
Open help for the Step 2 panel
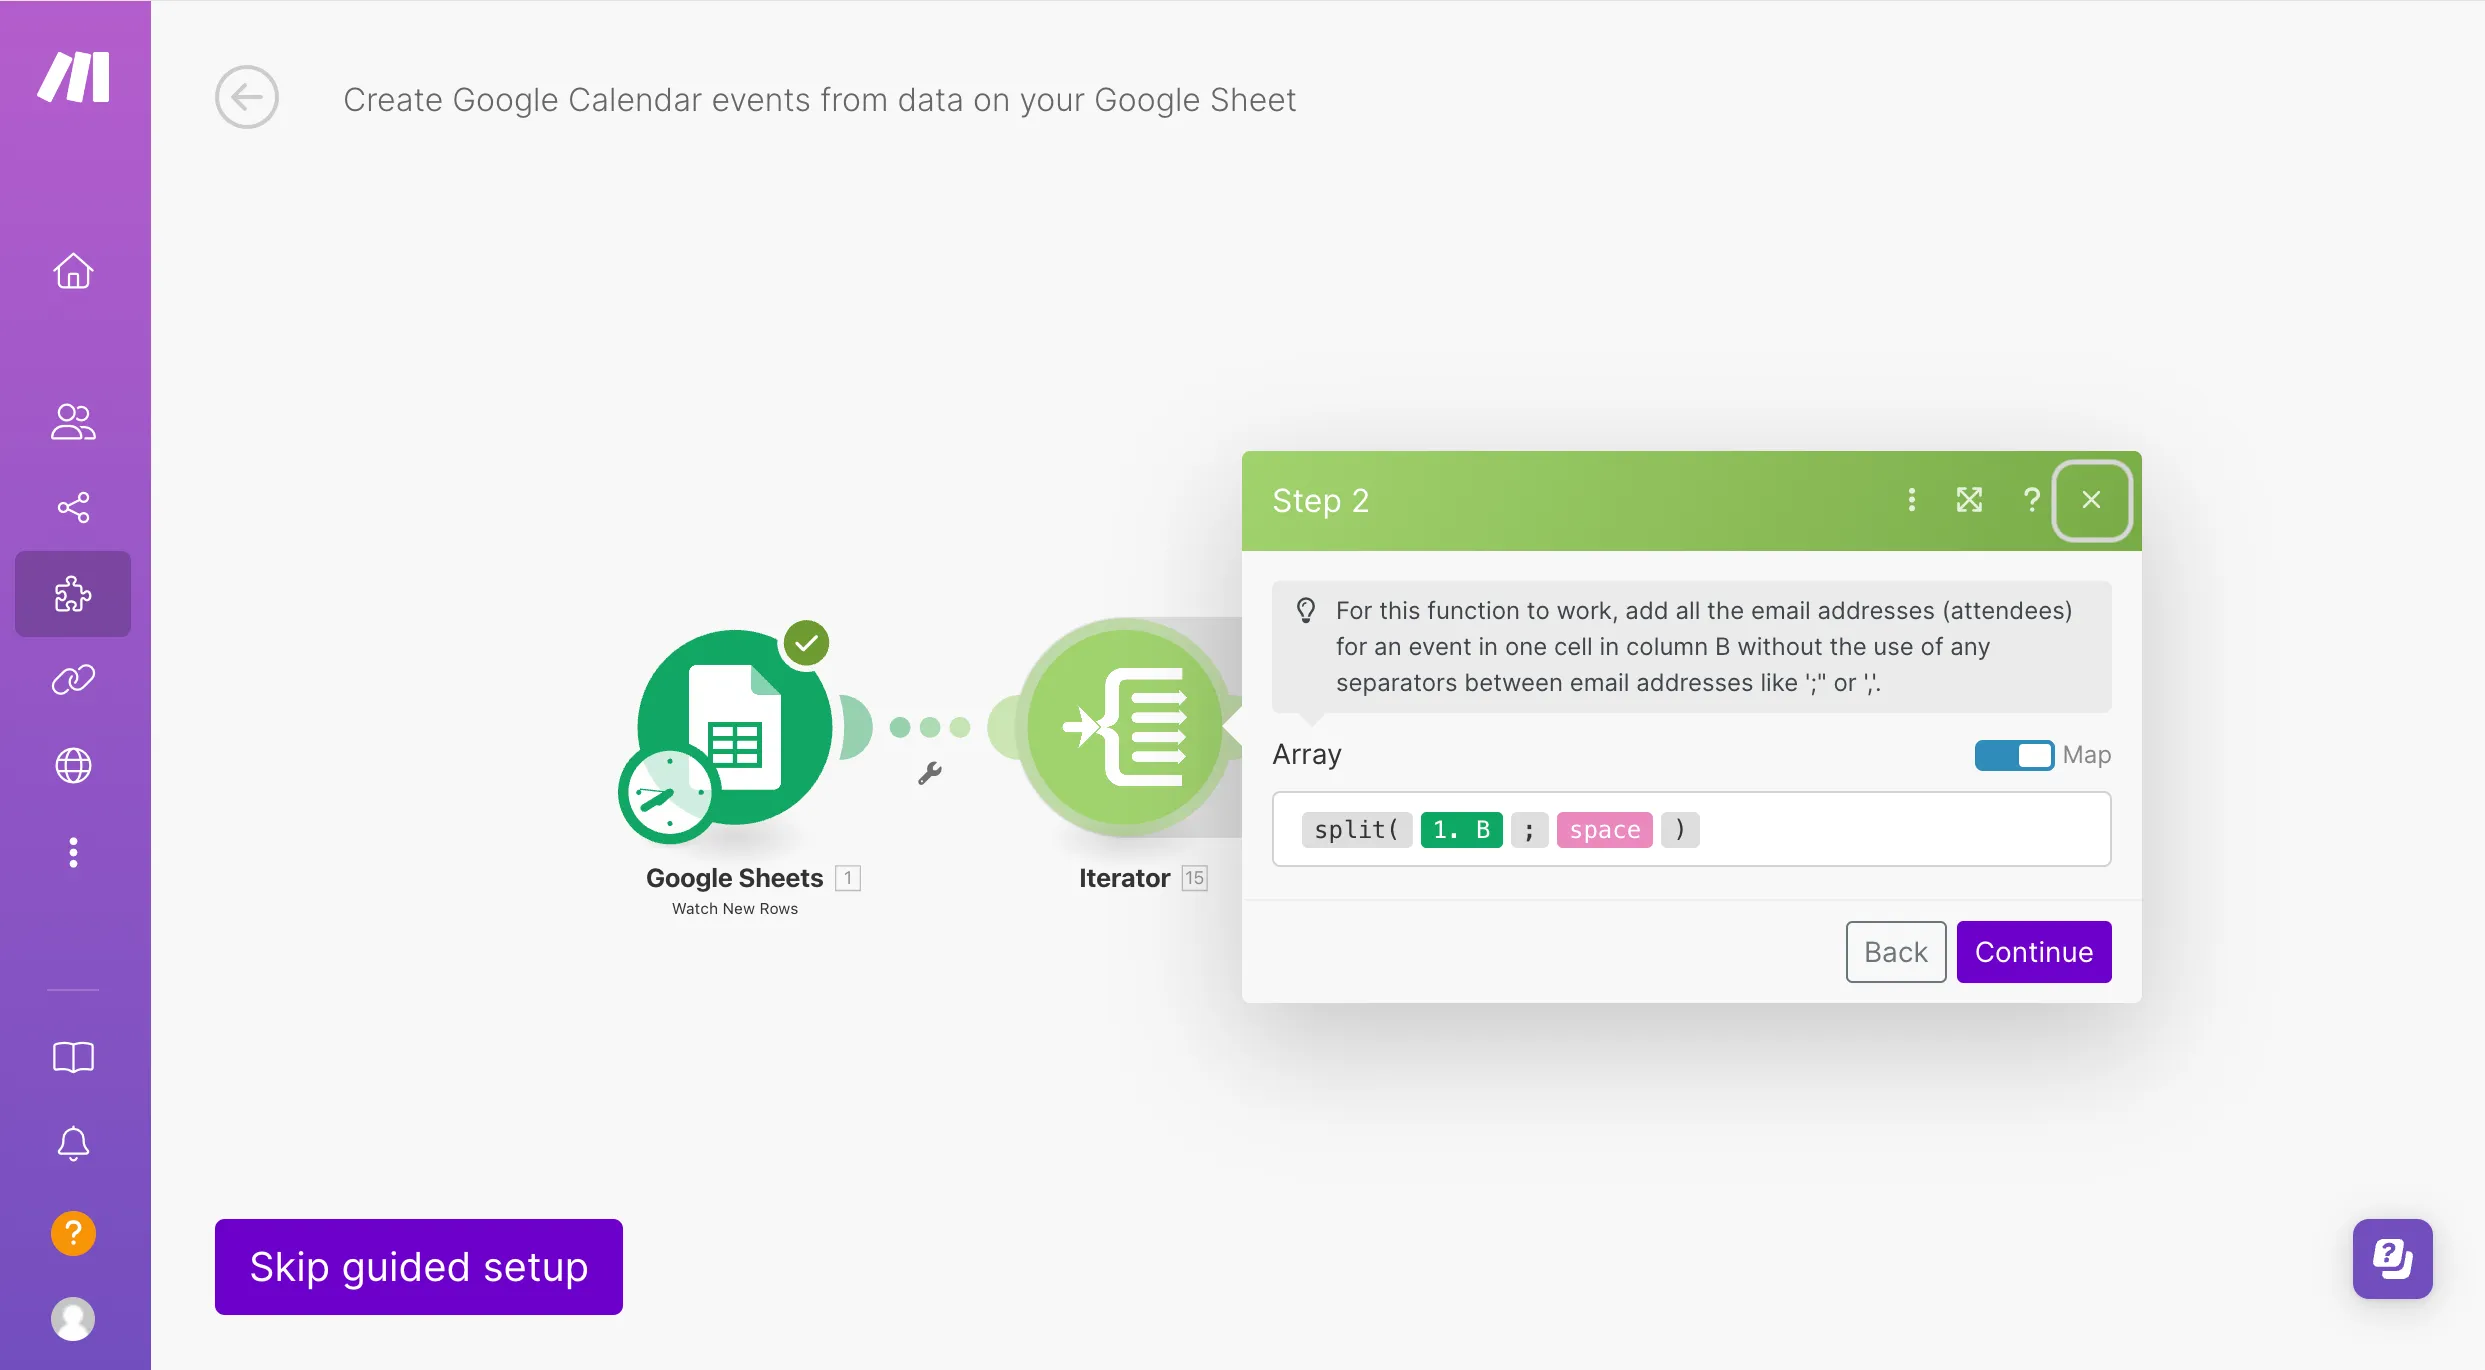2031,500
